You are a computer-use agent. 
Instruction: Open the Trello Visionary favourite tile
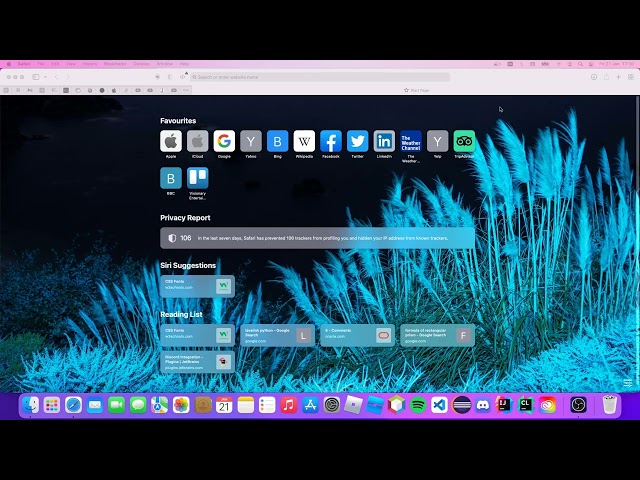click(198, 178)
